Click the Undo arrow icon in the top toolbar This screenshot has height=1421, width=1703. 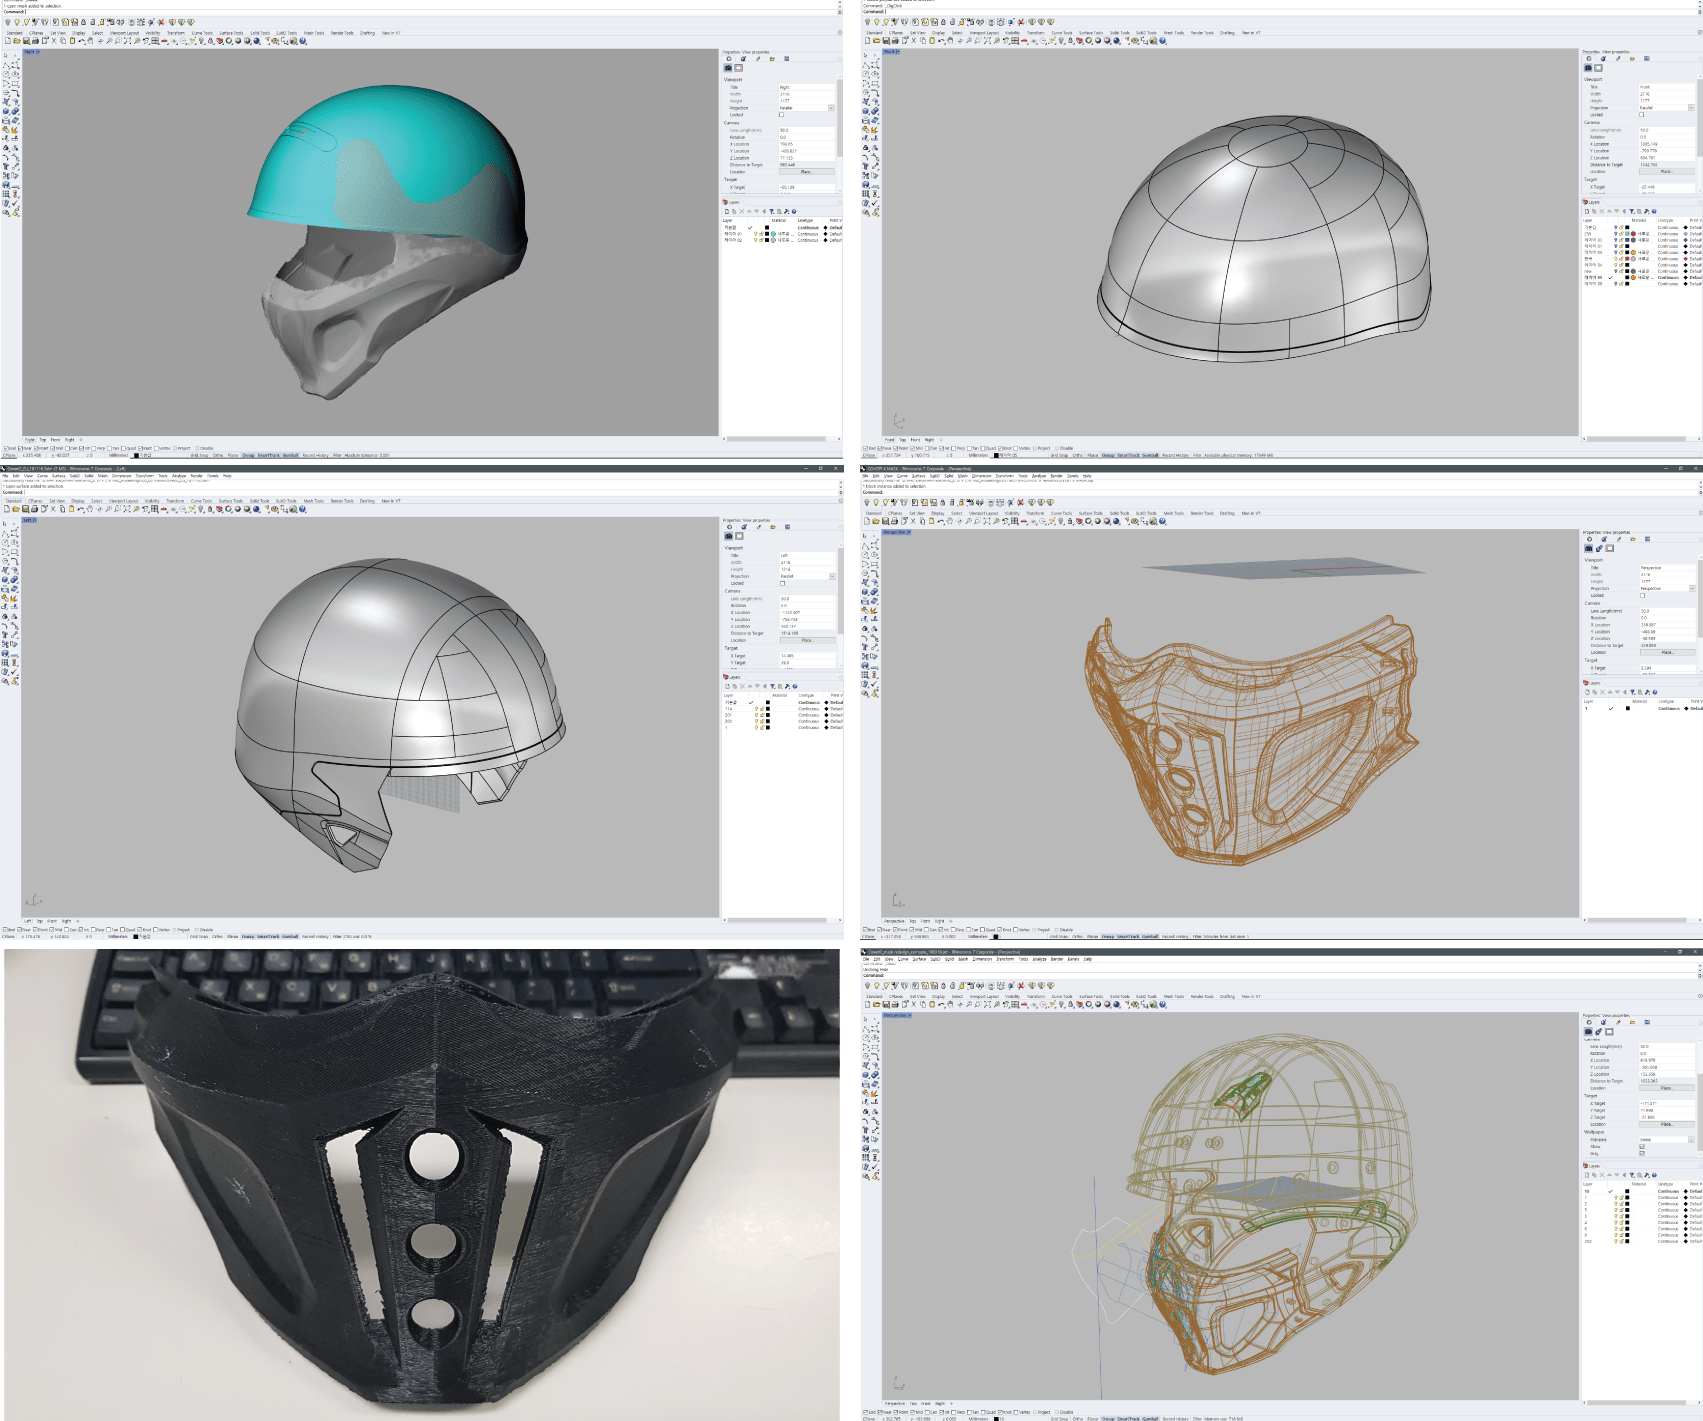[x=81, y=41]
